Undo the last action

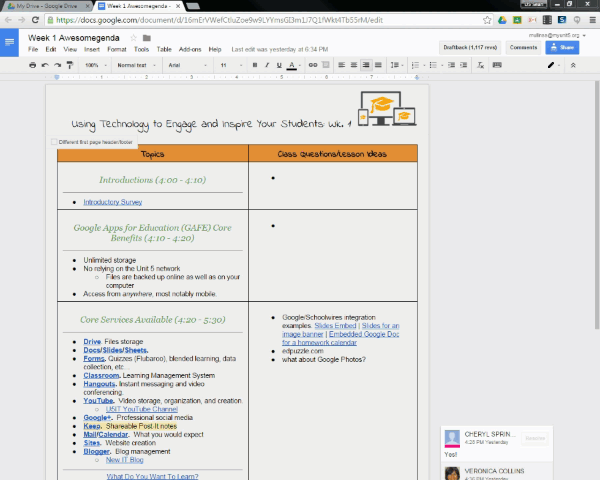45,65
